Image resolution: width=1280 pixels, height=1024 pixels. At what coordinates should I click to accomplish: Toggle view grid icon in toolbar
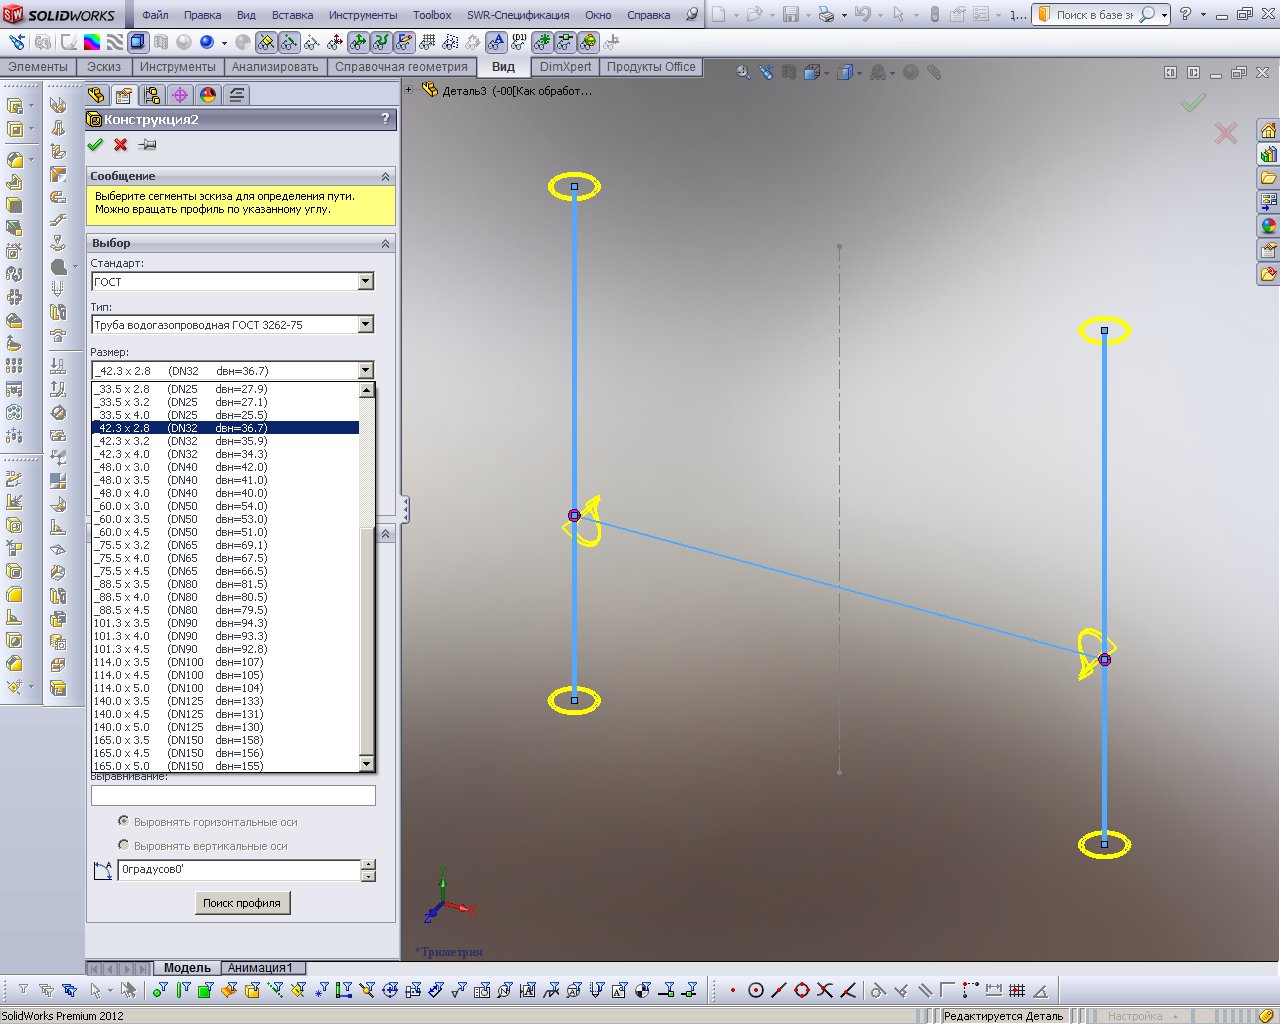428,42
